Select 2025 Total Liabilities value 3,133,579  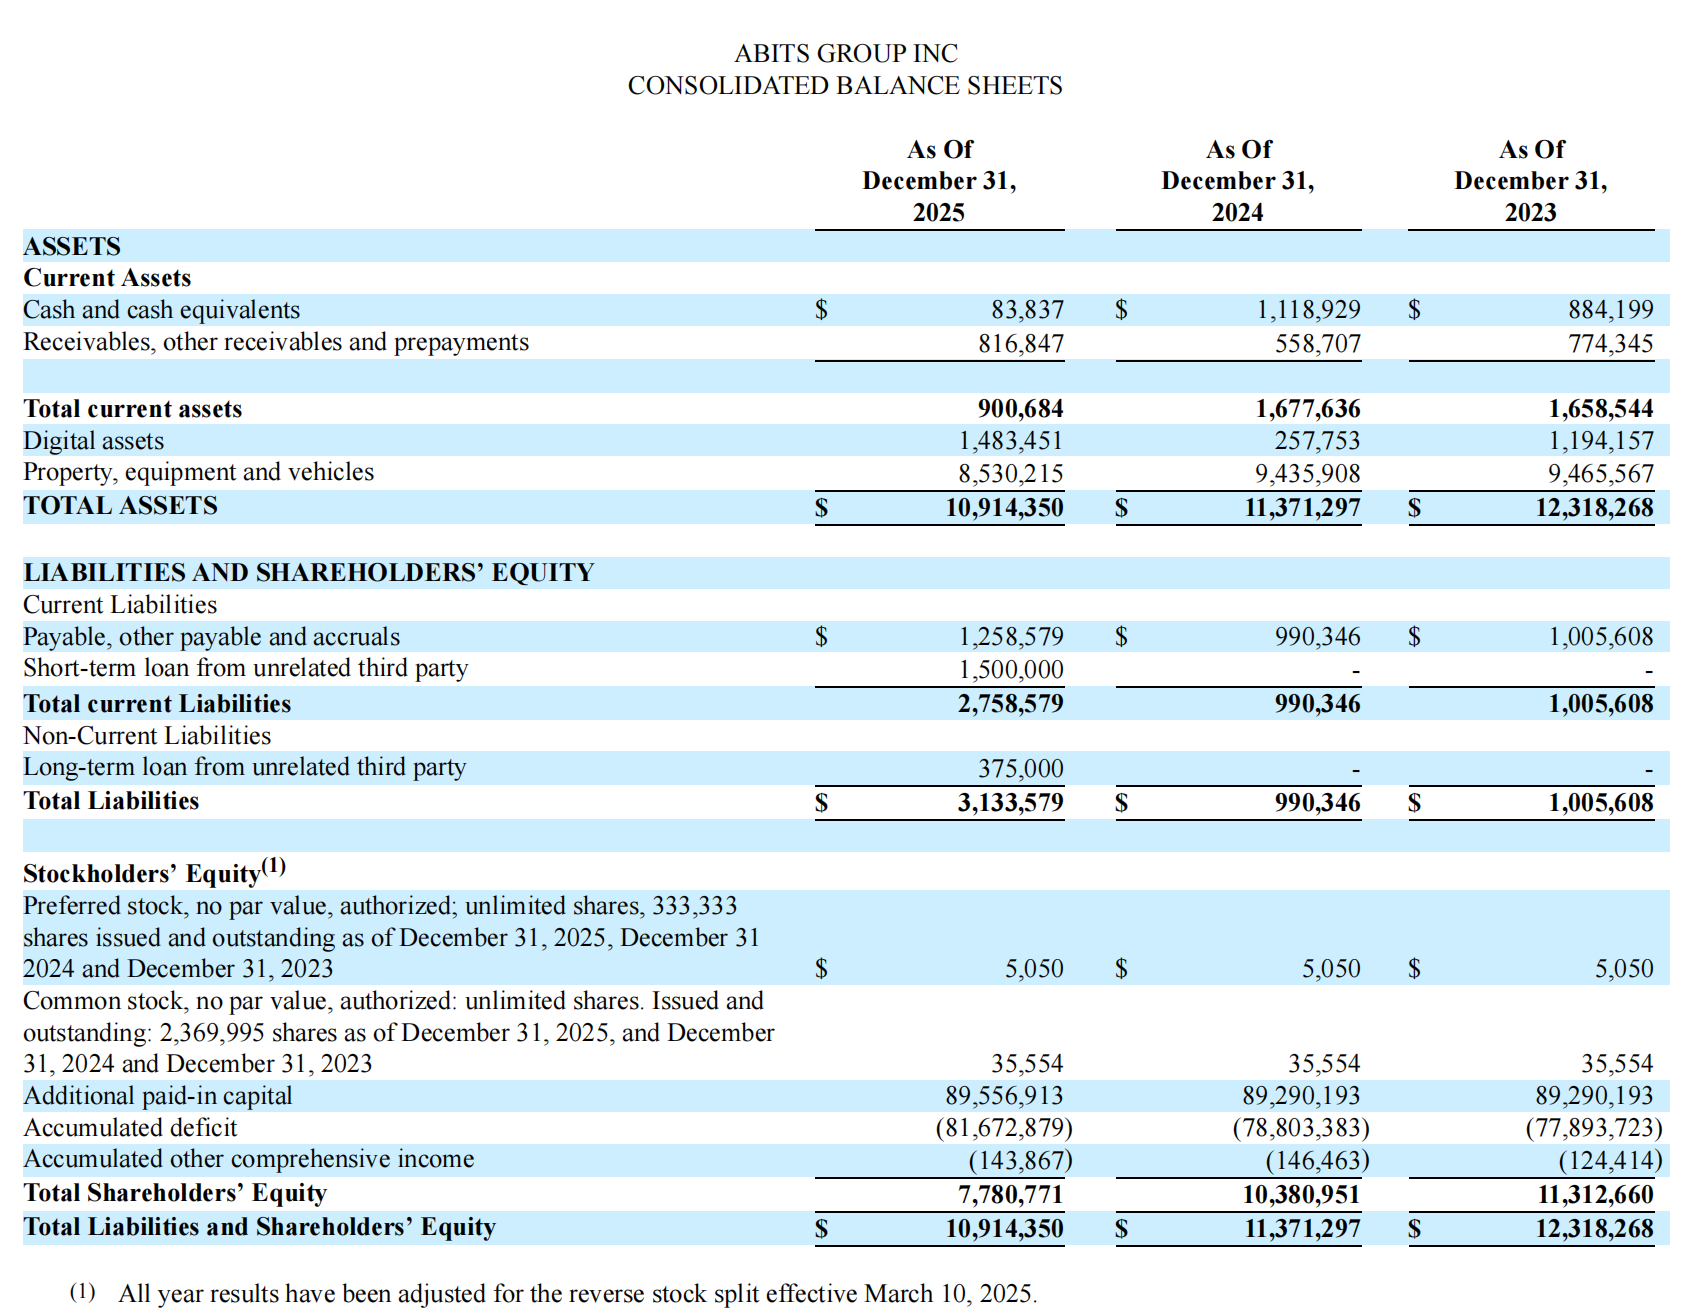(1010, 803)
